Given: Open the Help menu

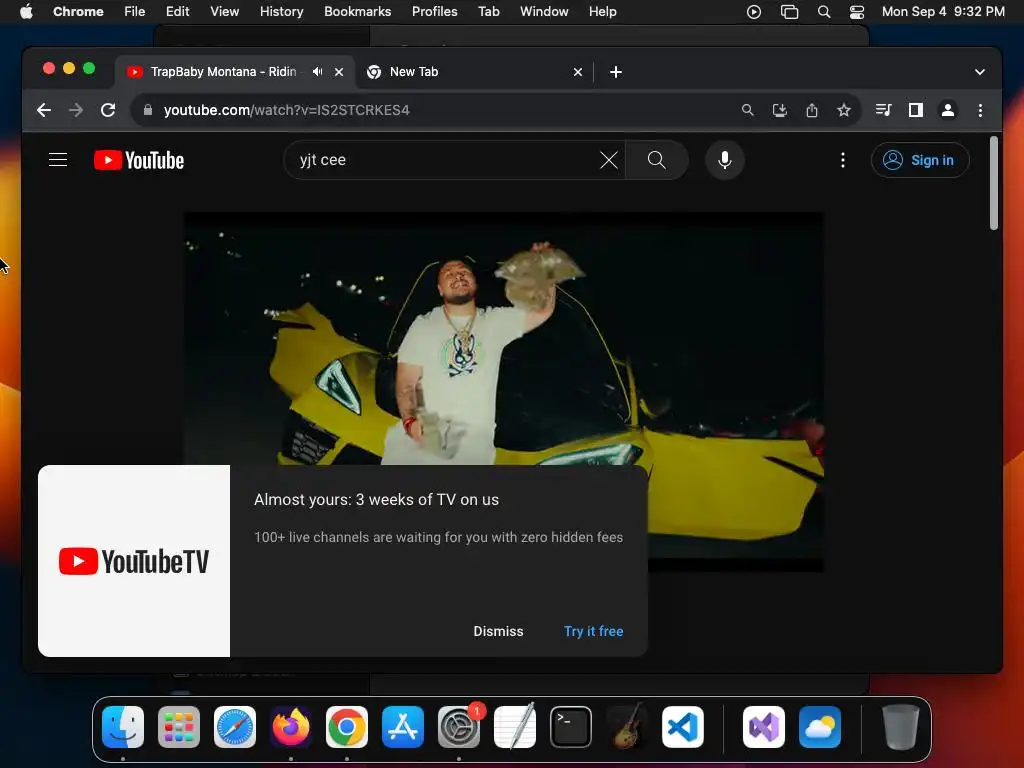Looking at the screenshot, I should 602,12.
